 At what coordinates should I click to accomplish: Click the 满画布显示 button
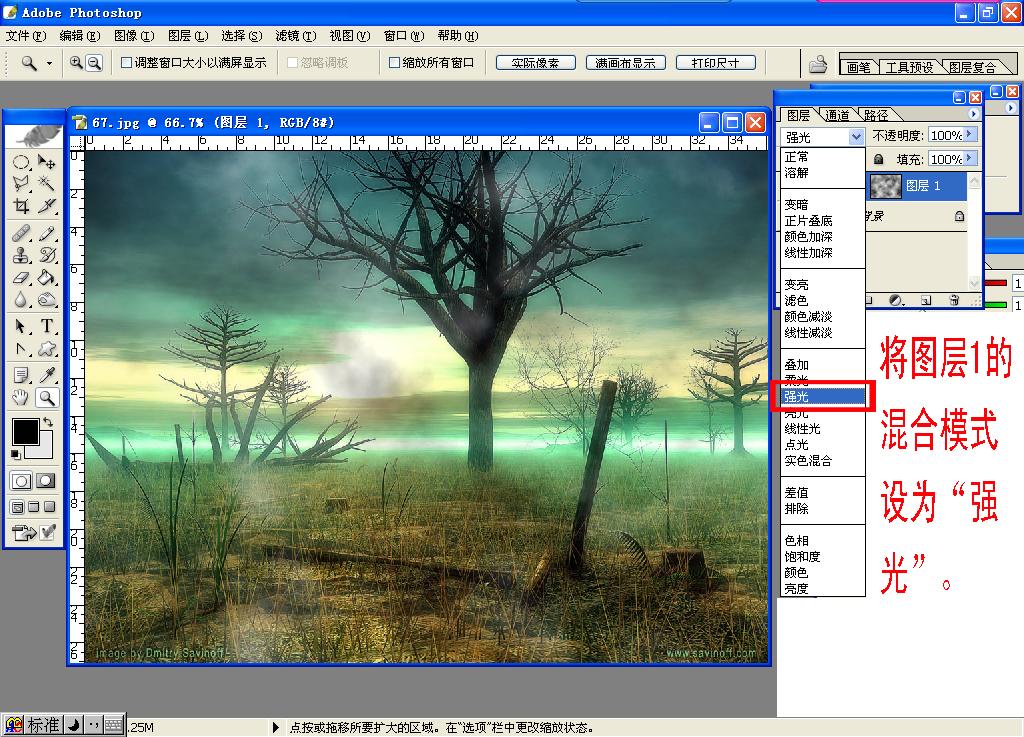click(626, 63)
